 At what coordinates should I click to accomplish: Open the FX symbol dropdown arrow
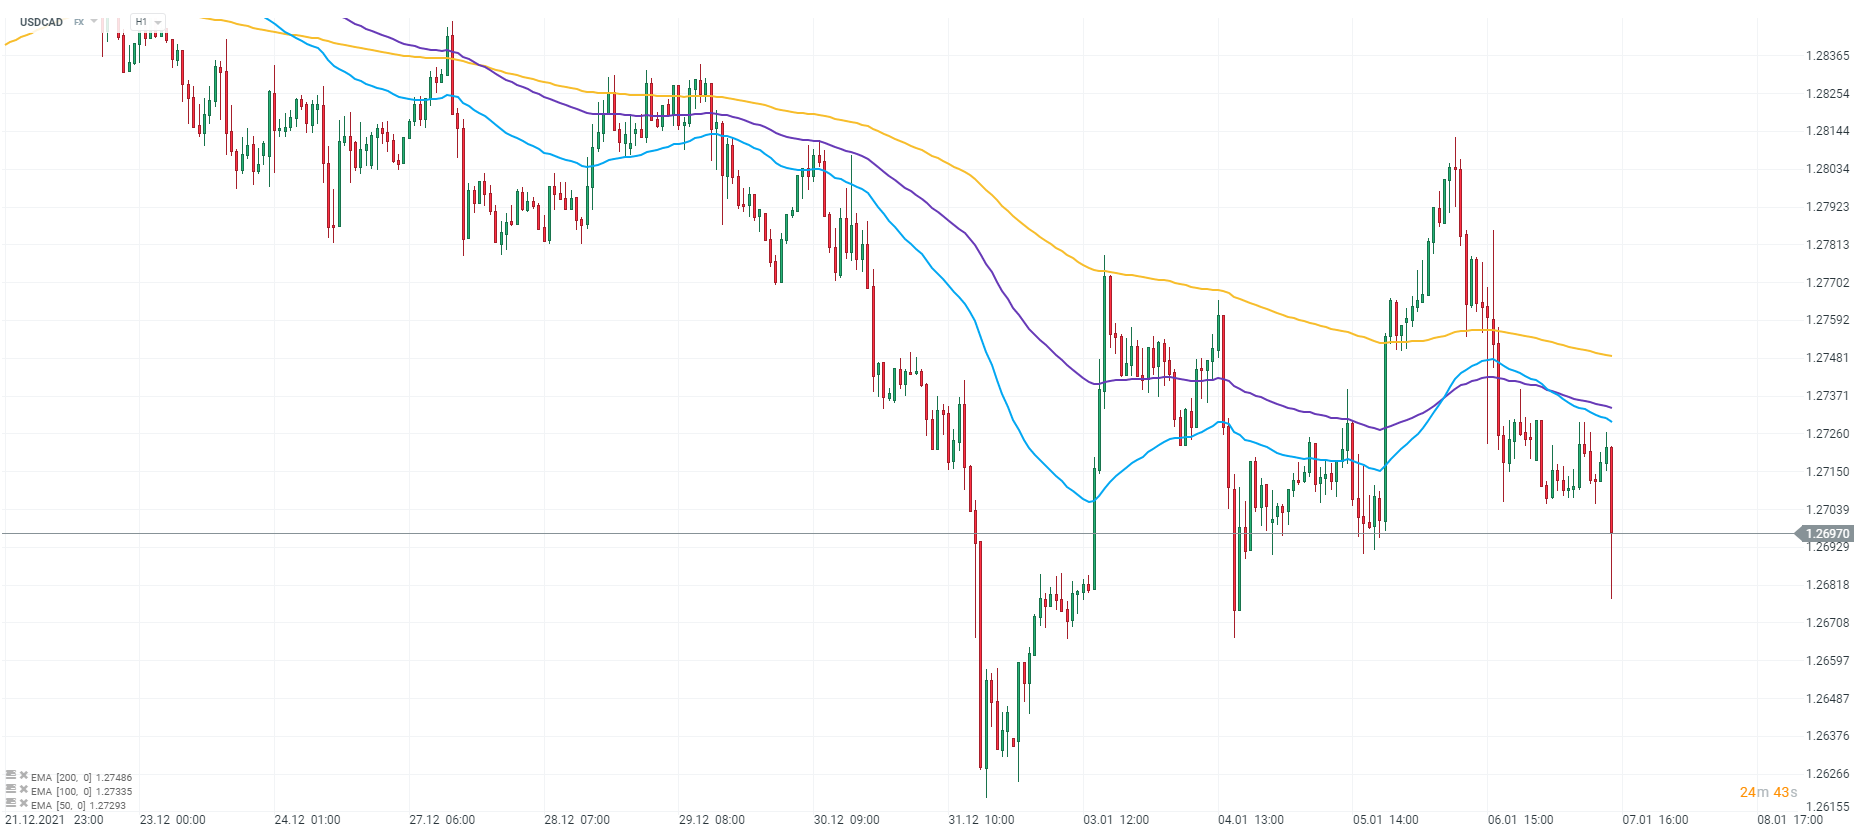point(94,21)
